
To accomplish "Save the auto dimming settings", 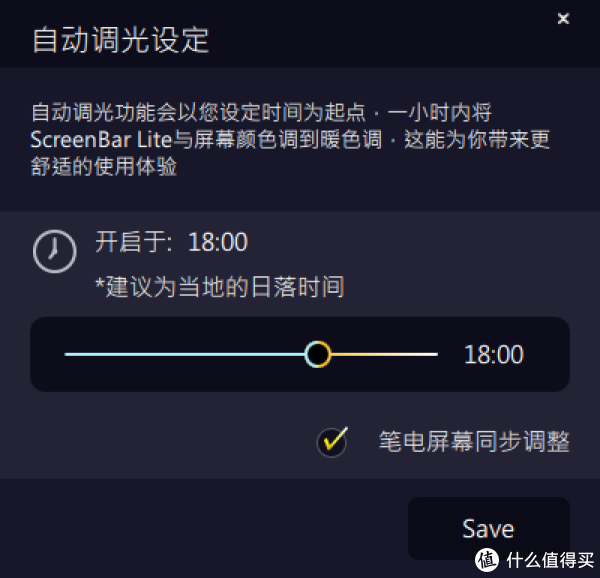I will (x=489, y=529).
